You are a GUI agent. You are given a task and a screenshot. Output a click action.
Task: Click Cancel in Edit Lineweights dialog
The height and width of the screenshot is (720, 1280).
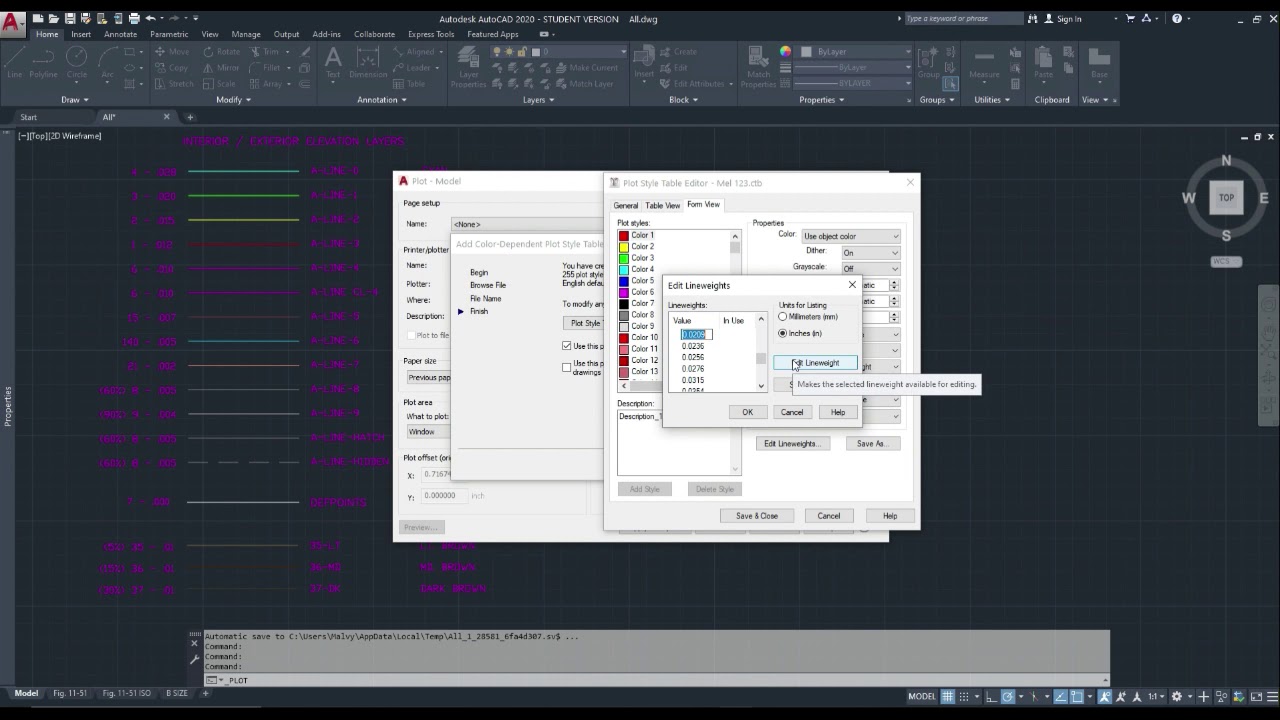(791, 412)
